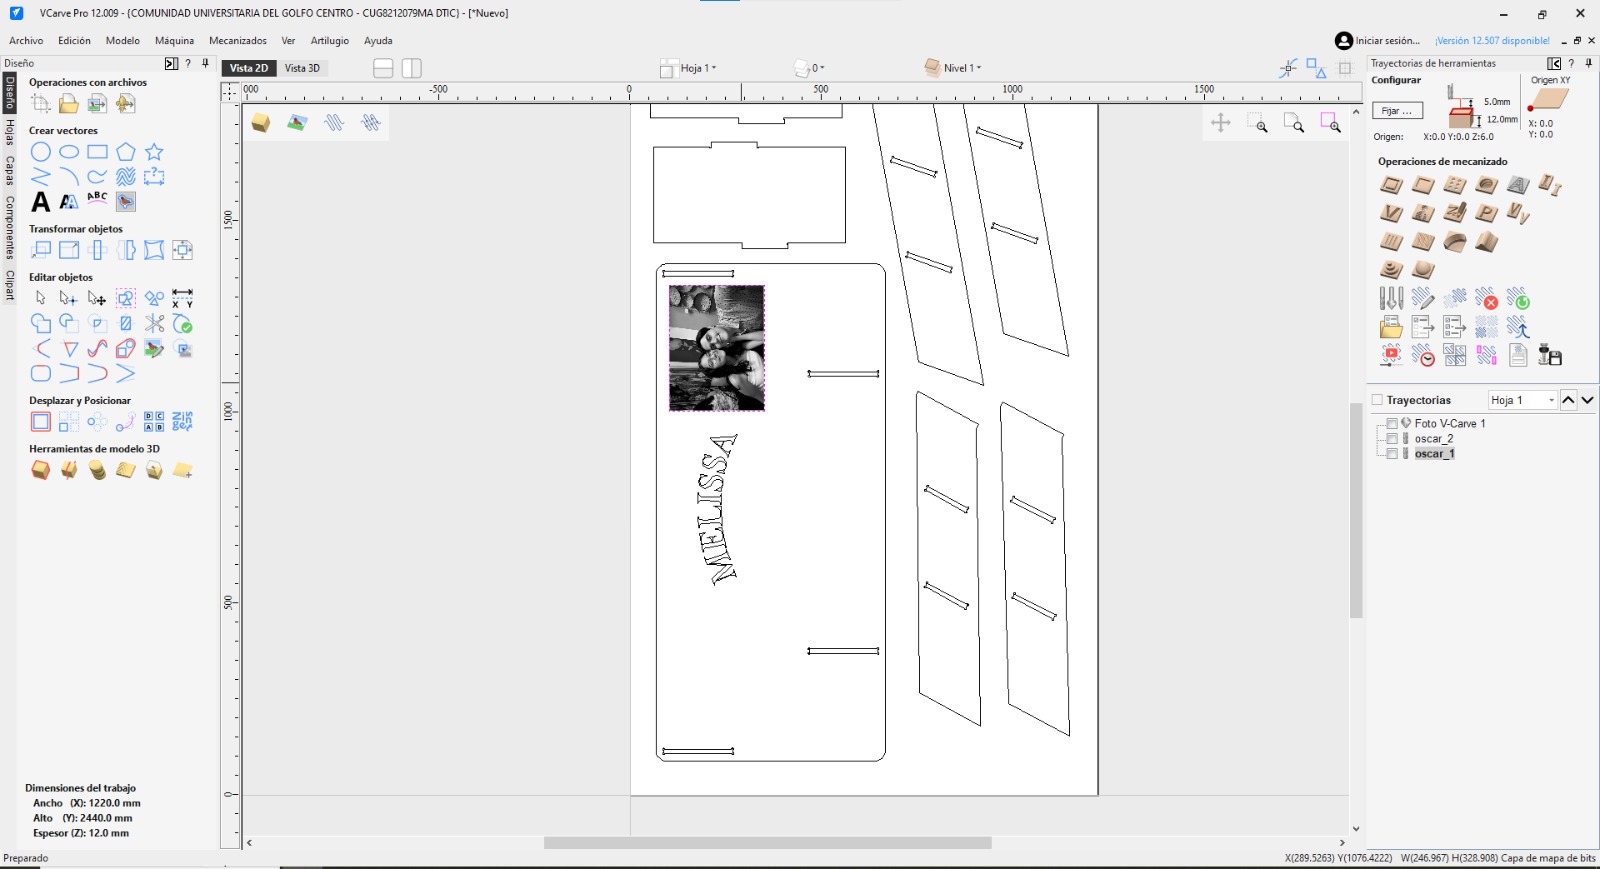The width and height of the screenshot is (1600, 869).
Task: Select the photo thumbnail on the canvas
Action: pyautogui.click(x=717, y=348)
